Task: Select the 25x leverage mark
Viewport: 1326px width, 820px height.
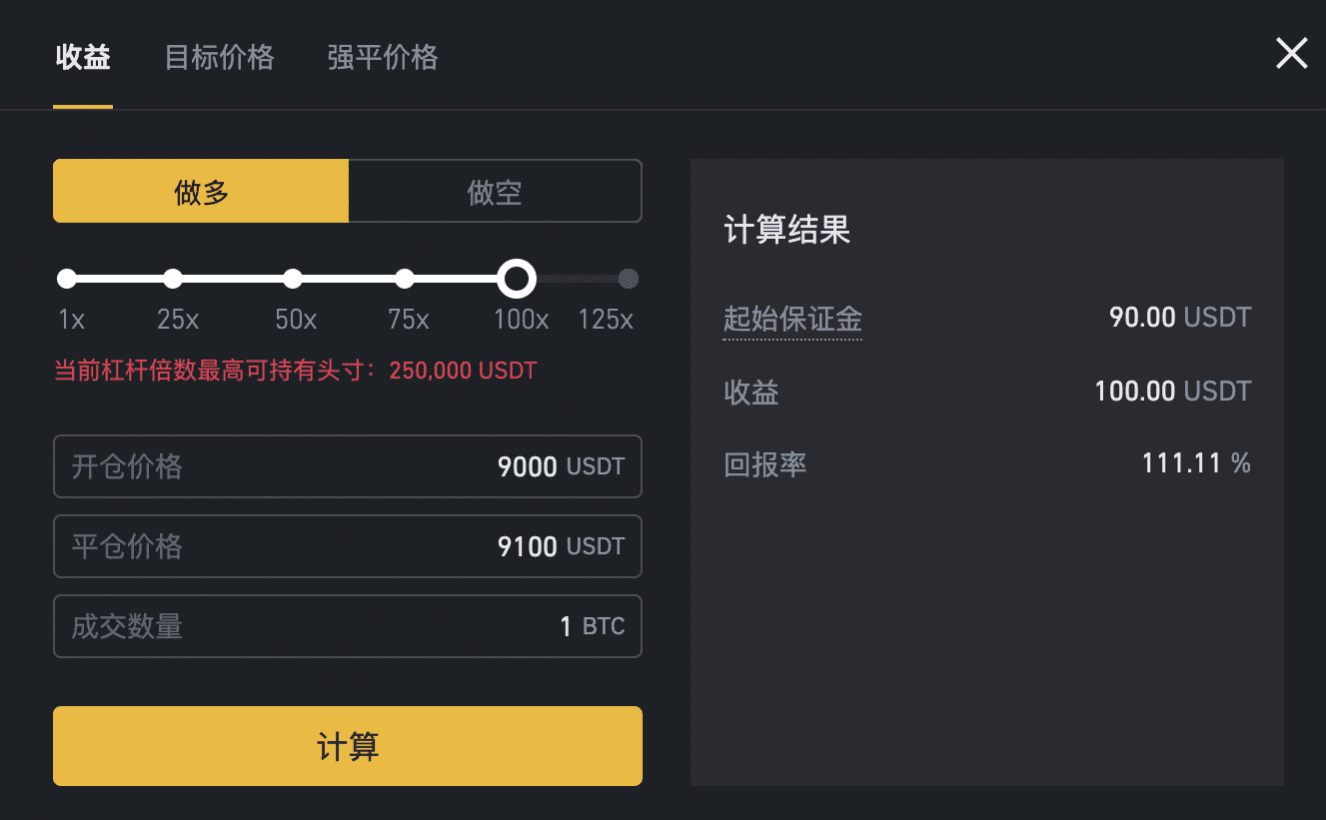Action: [x=173, y=278]
